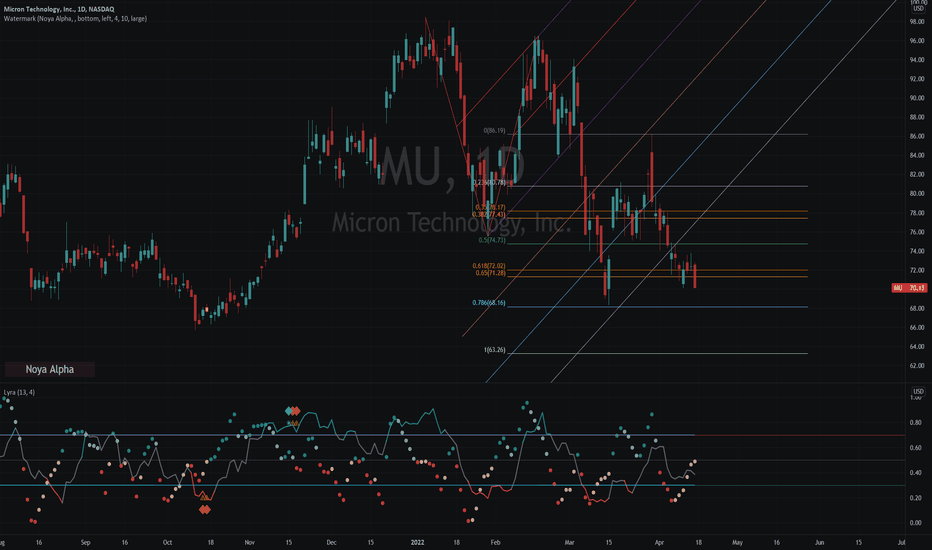The image size is (932, 550).
Task: Click the 'May' label on time axis
Action: pos(738,542)
